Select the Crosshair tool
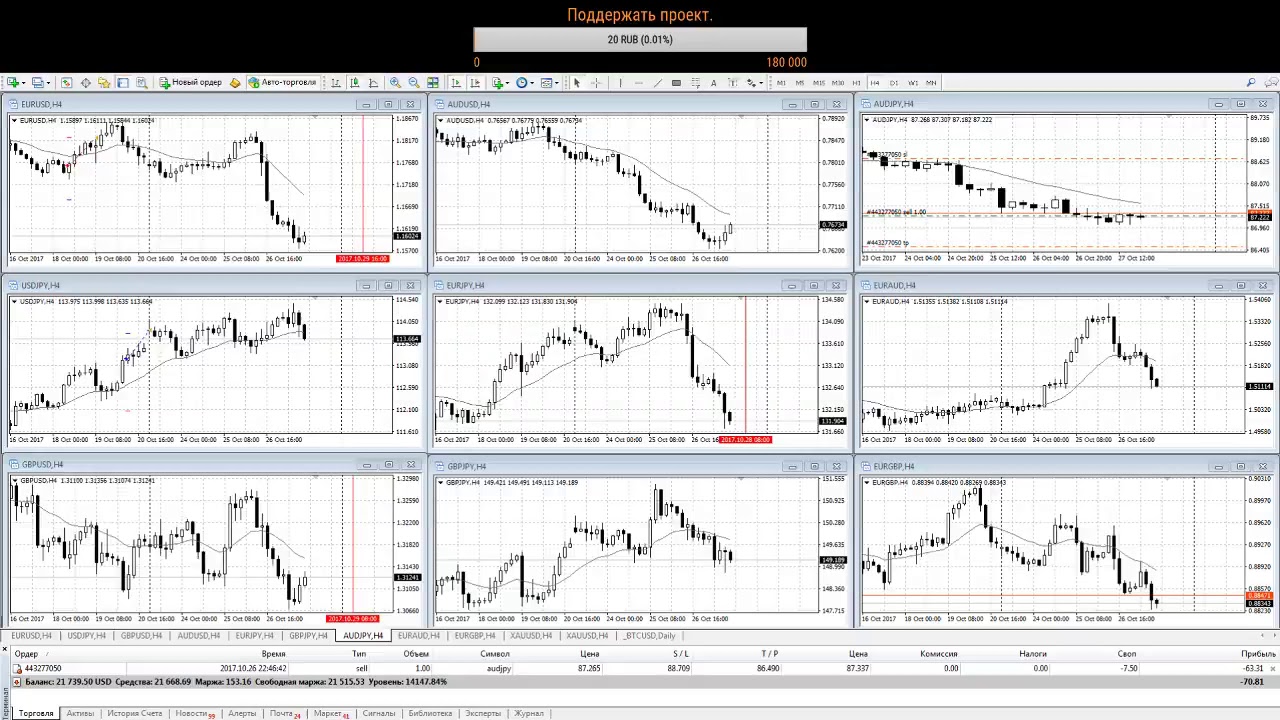The height and width of the screenshot is (720, 1280). pos(595,82)
